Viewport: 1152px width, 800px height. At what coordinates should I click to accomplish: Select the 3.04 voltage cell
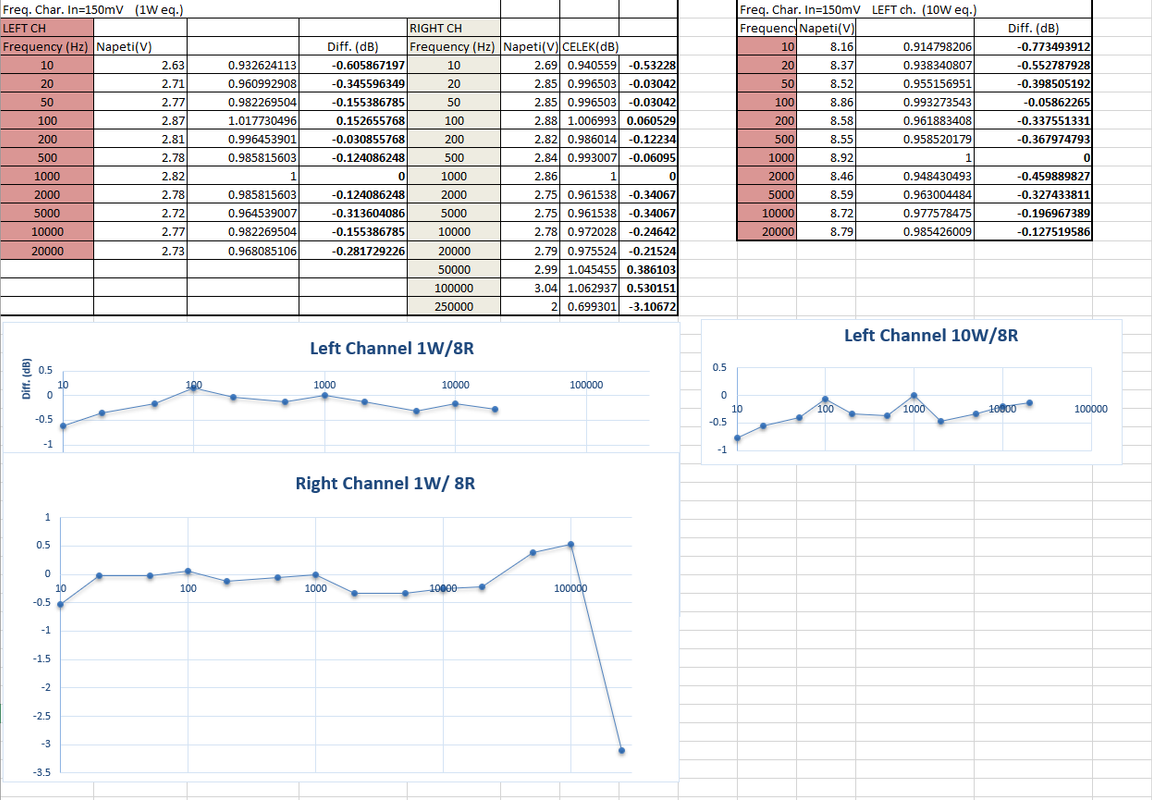pyautogui.click(x=530, y=288)
